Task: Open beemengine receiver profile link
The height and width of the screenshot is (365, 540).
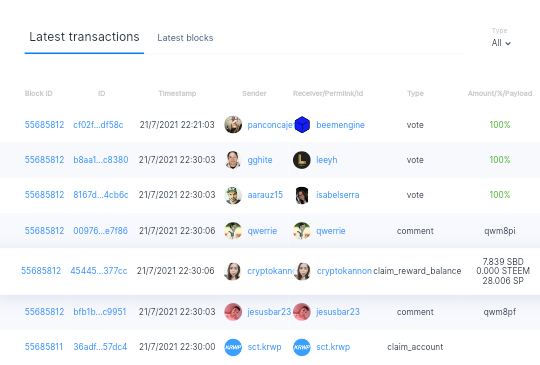Action: click(340, 125)
